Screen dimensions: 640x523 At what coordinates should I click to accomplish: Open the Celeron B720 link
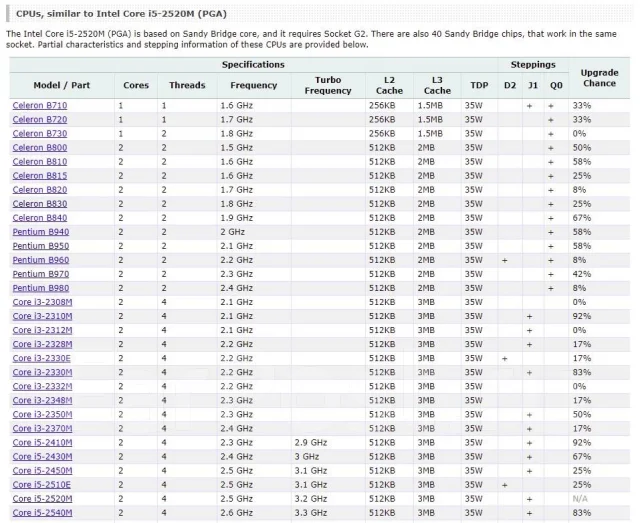click(40, 120)
